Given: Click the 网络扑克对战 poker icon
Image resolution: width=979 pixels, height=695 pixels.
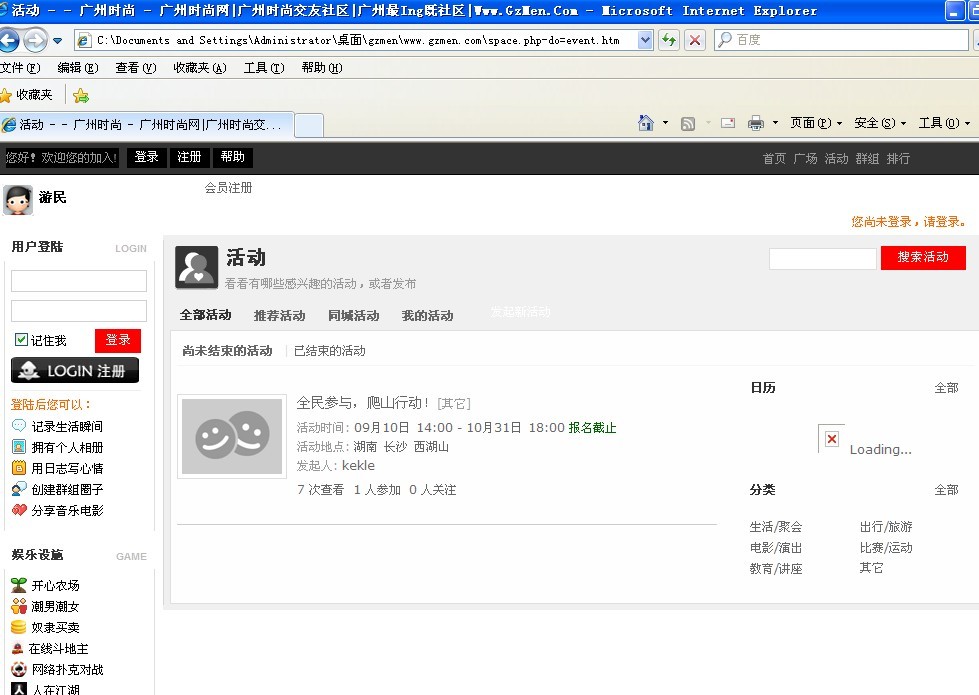Looking at the screenshot, I should coord(19,669).
